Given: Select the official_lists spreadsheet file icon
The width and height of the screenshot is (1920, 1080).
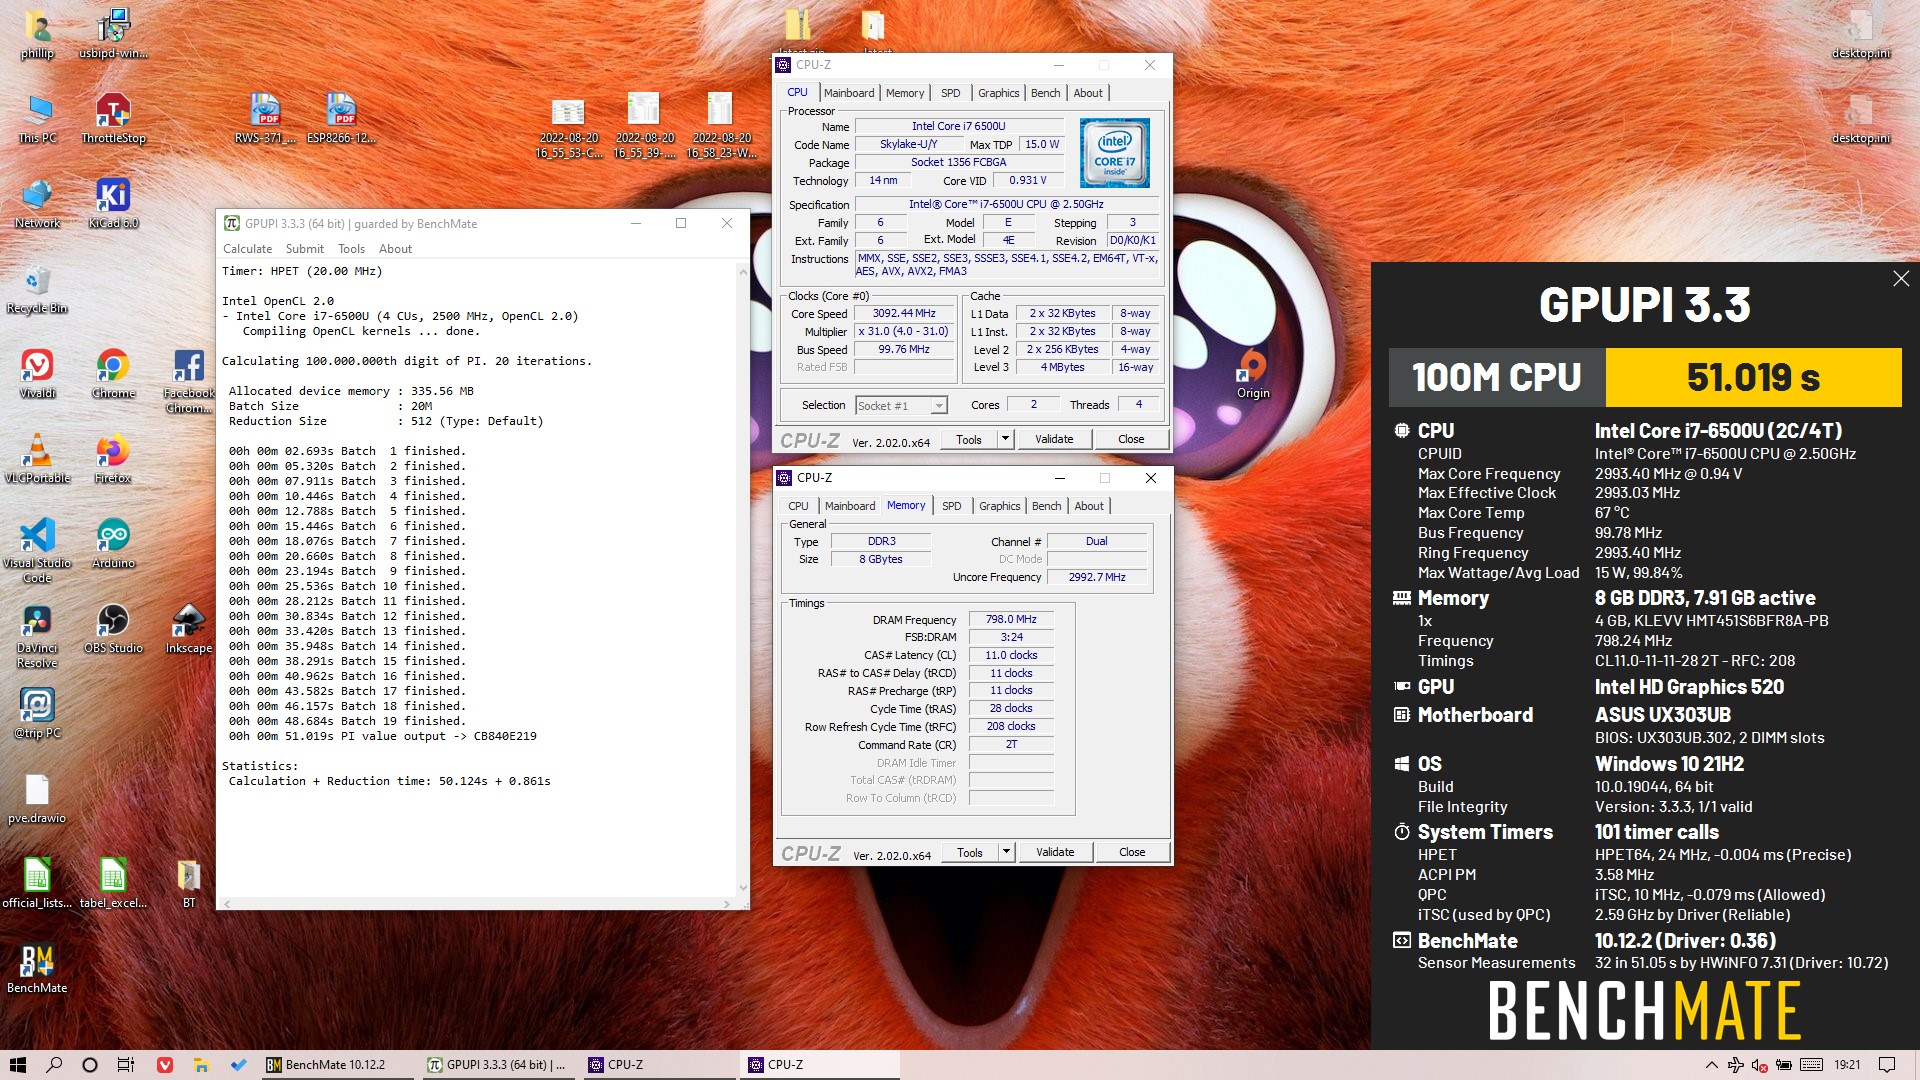Looking at the screenshot, I should [37, 883].
